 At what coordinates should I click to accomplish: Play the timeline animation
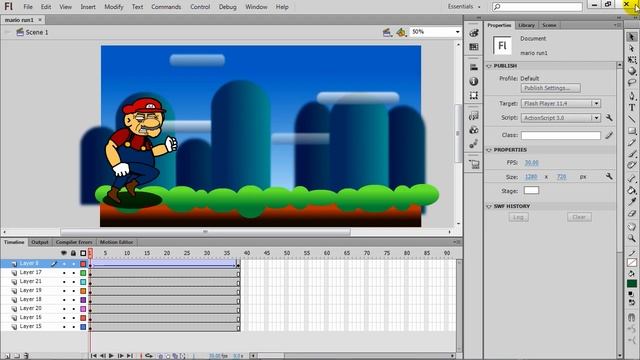pos(111,356)
